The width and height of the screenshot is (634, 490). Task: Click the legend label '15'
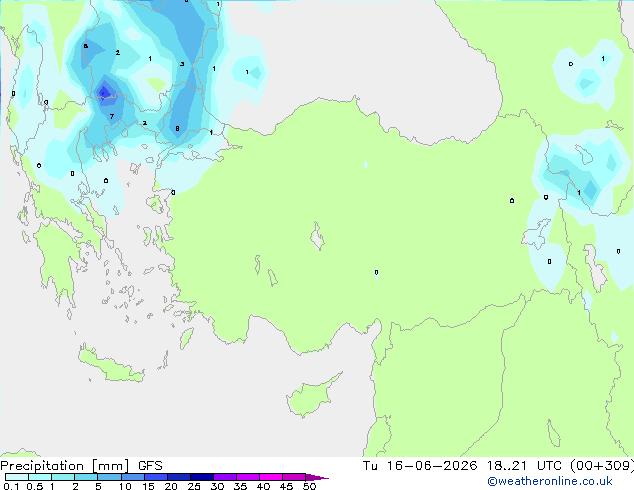148,486
